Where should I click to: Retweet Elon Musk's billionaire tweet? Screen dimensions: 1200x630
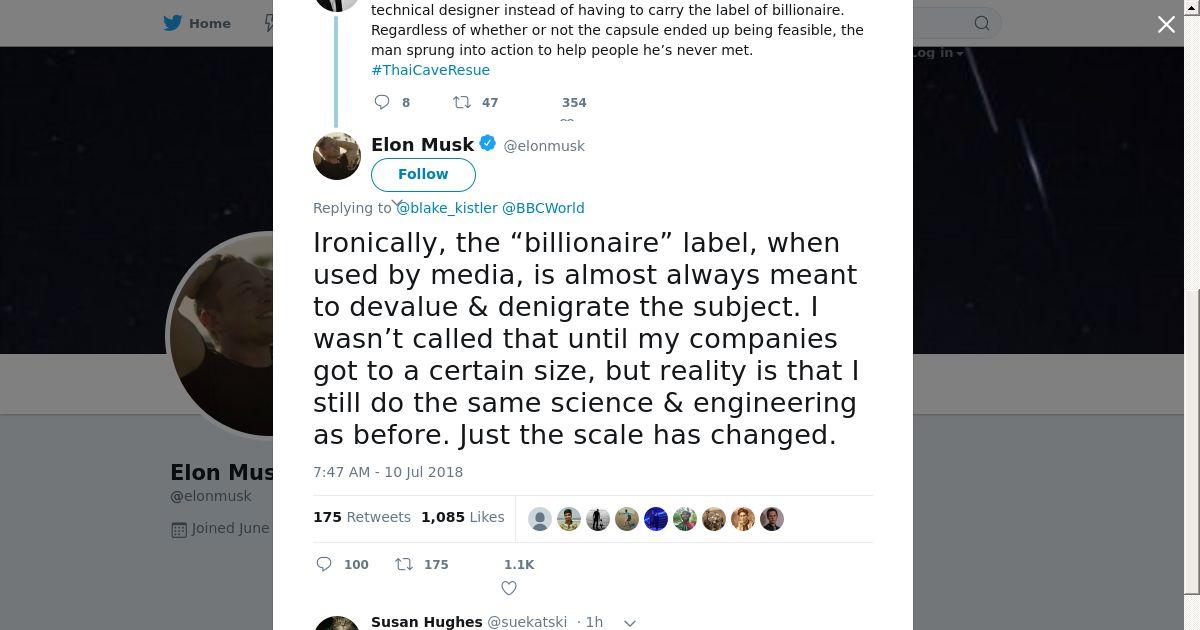point(404,564)
